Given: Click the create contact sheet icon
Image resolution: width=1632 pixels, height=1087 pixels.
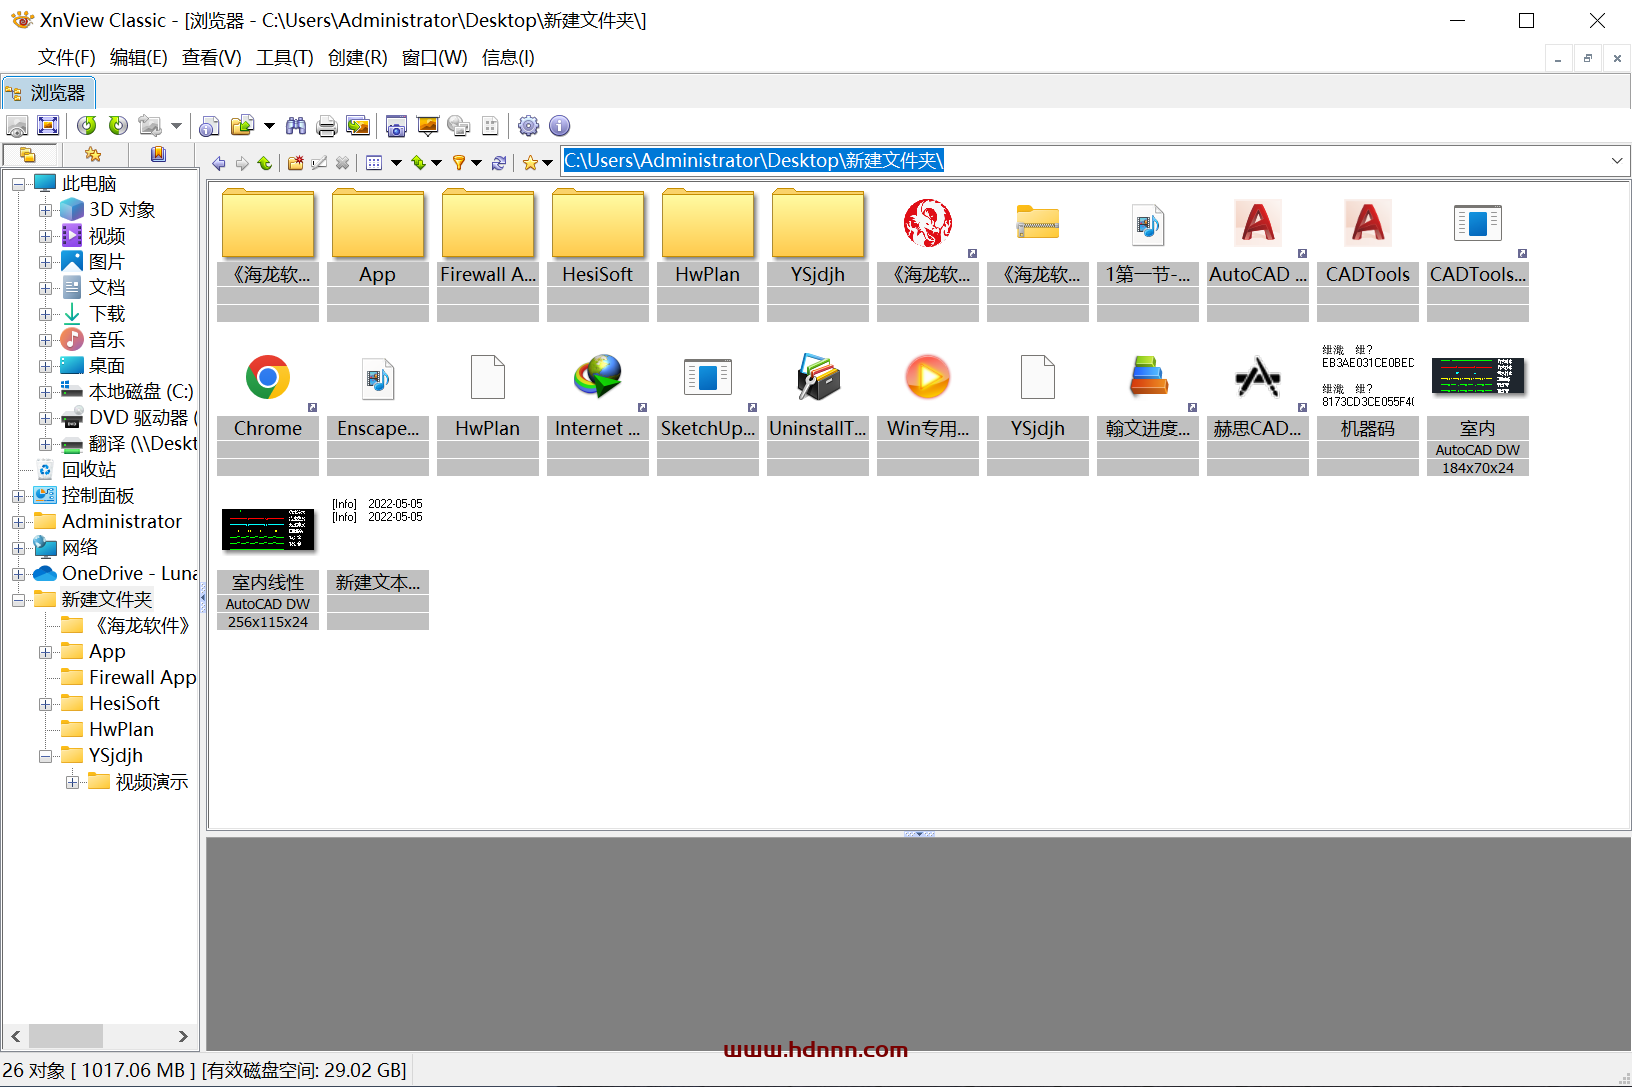Looking at the screenshot, I should tap(490, 126).
